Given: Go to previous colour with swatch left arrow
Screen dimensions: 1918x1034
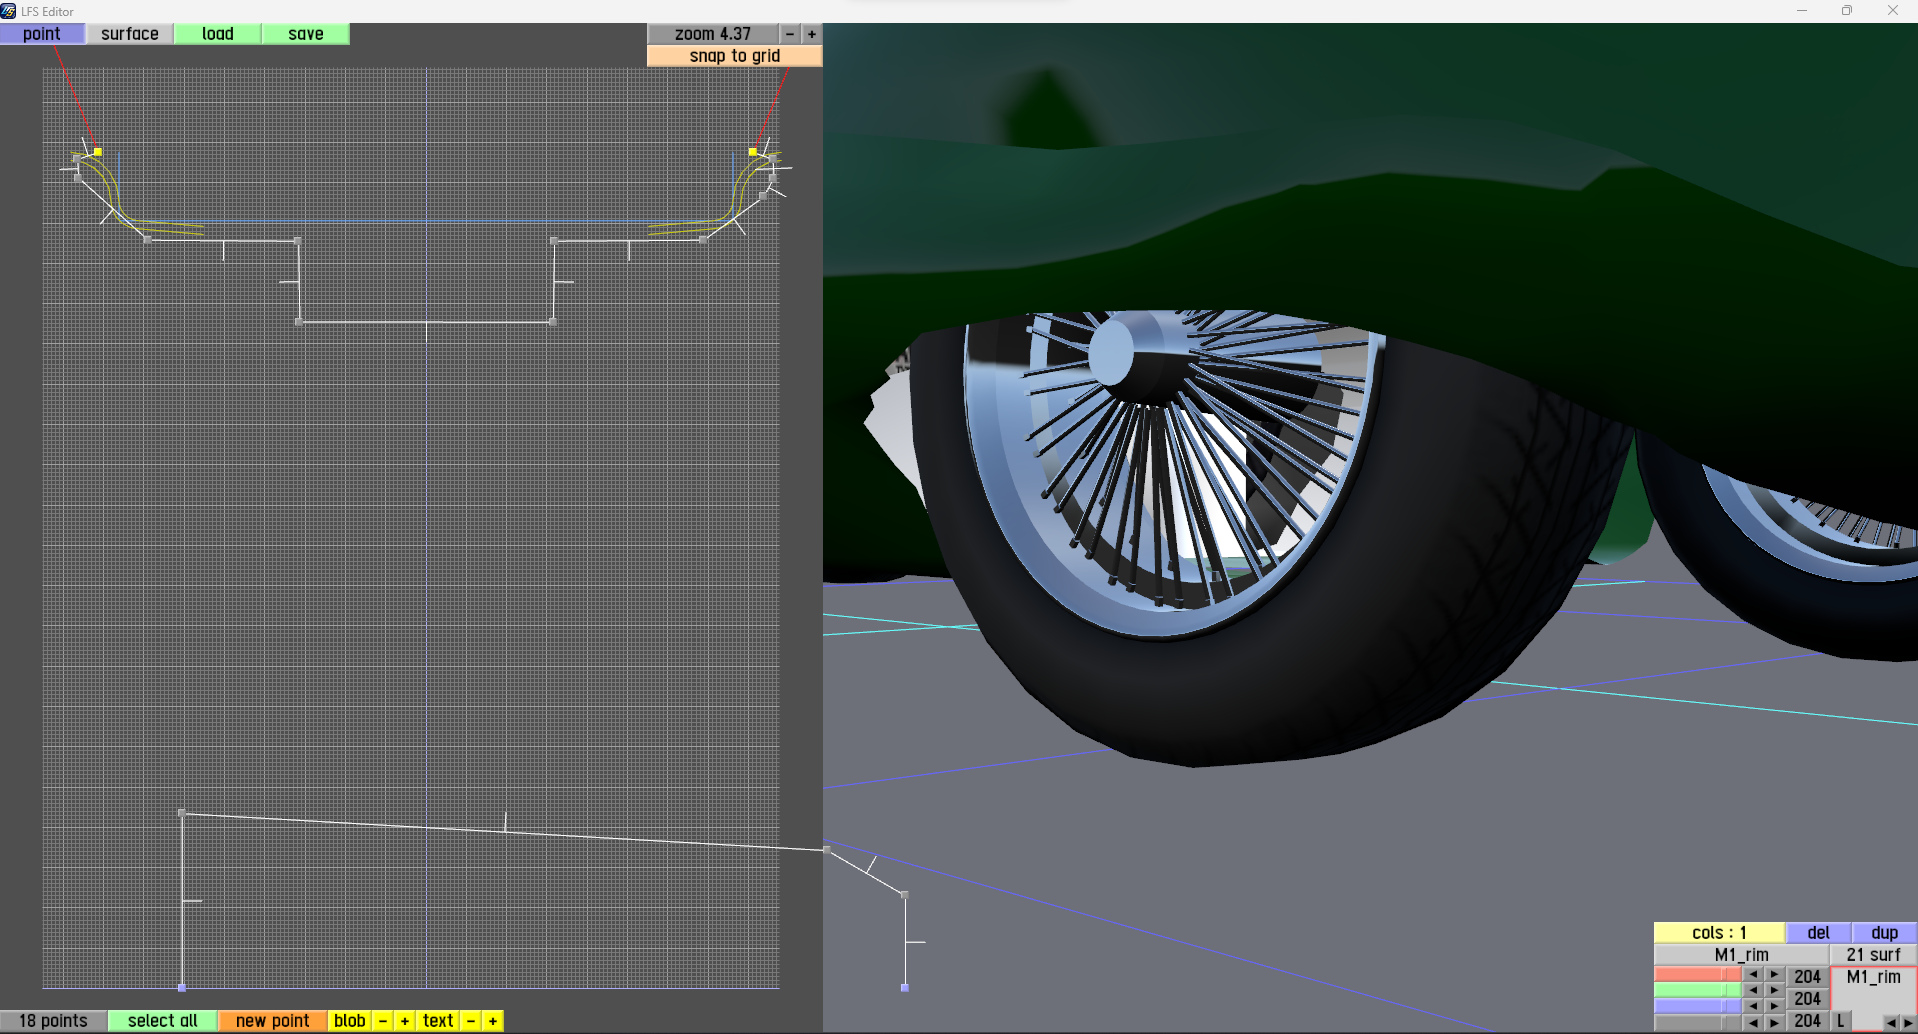Looking at the screenshot, I should (x=1890, y=1022).
